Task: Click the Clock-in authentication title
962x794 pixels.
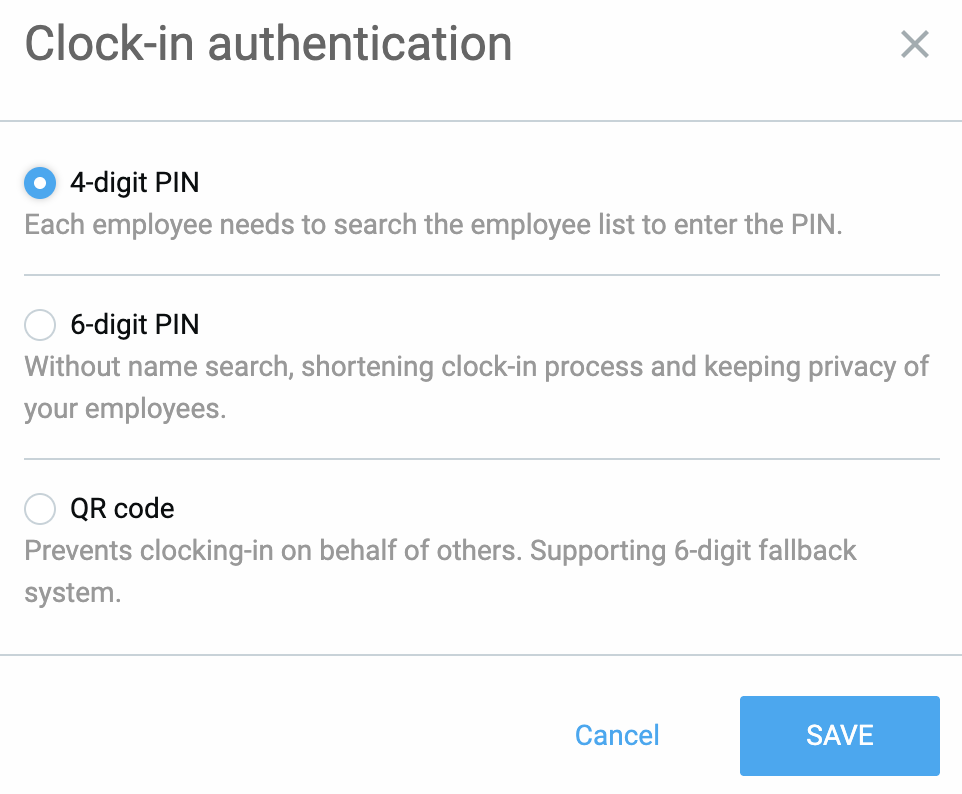Action: tap(268, 43)
